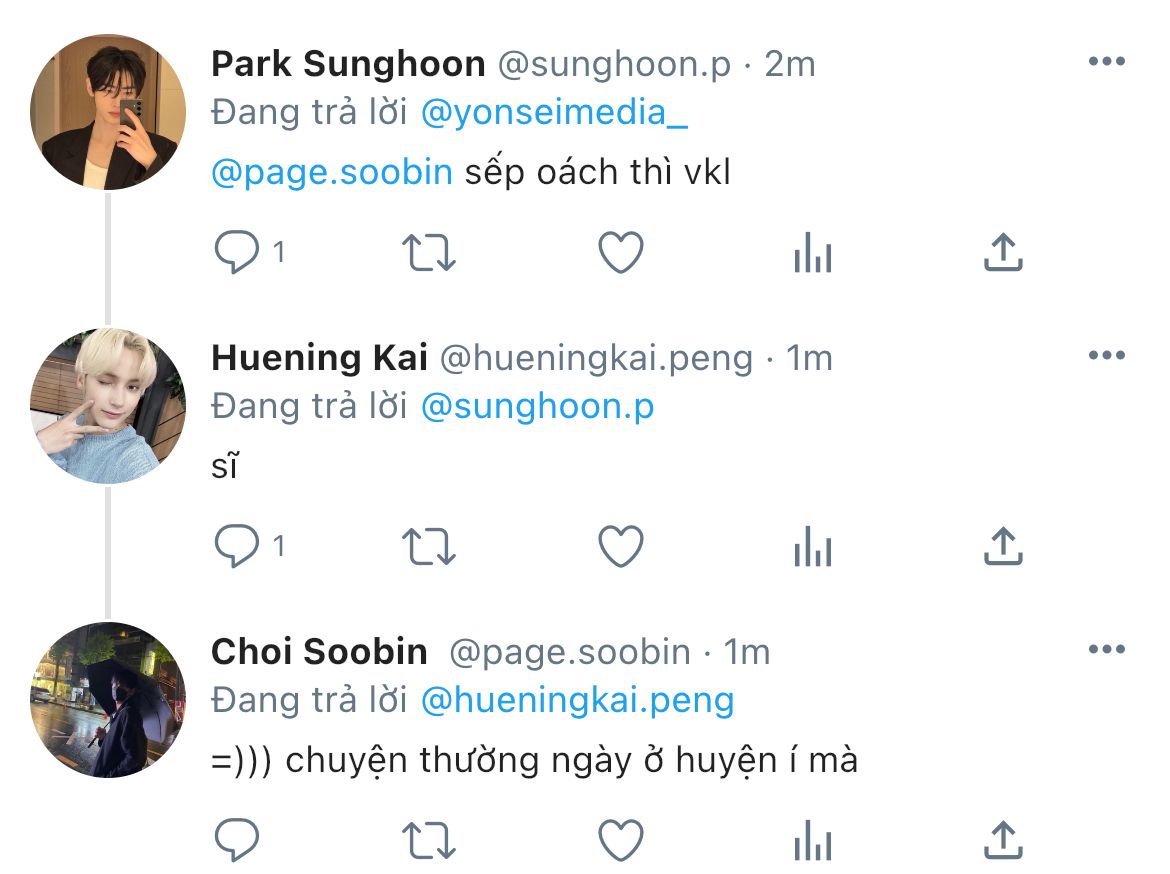Retweet Huening Kai's tweet
The image size is (1170, 874).
point(428,546)
